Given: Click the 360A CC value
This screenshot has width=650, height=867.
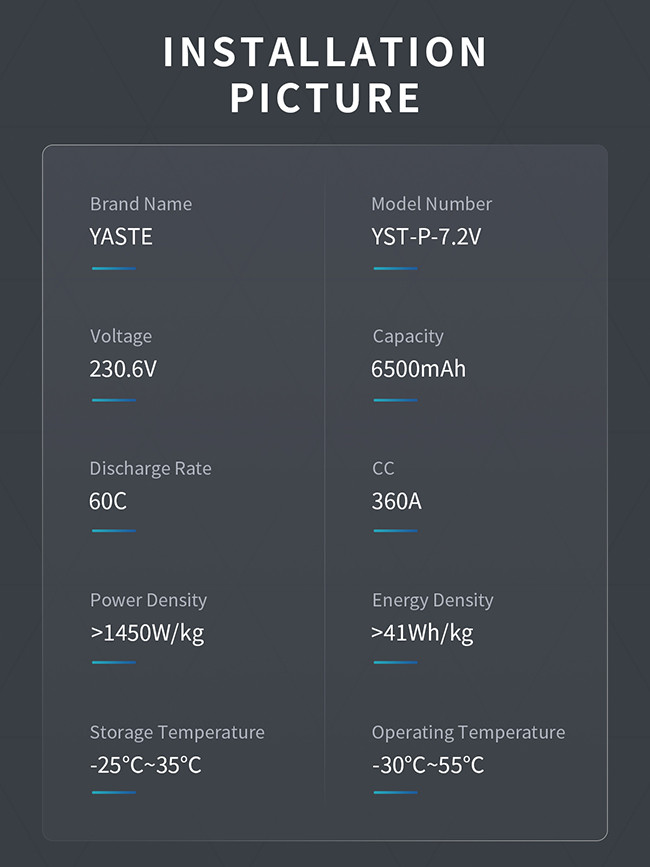Looking at the screenshot, I should pos(396,501).
